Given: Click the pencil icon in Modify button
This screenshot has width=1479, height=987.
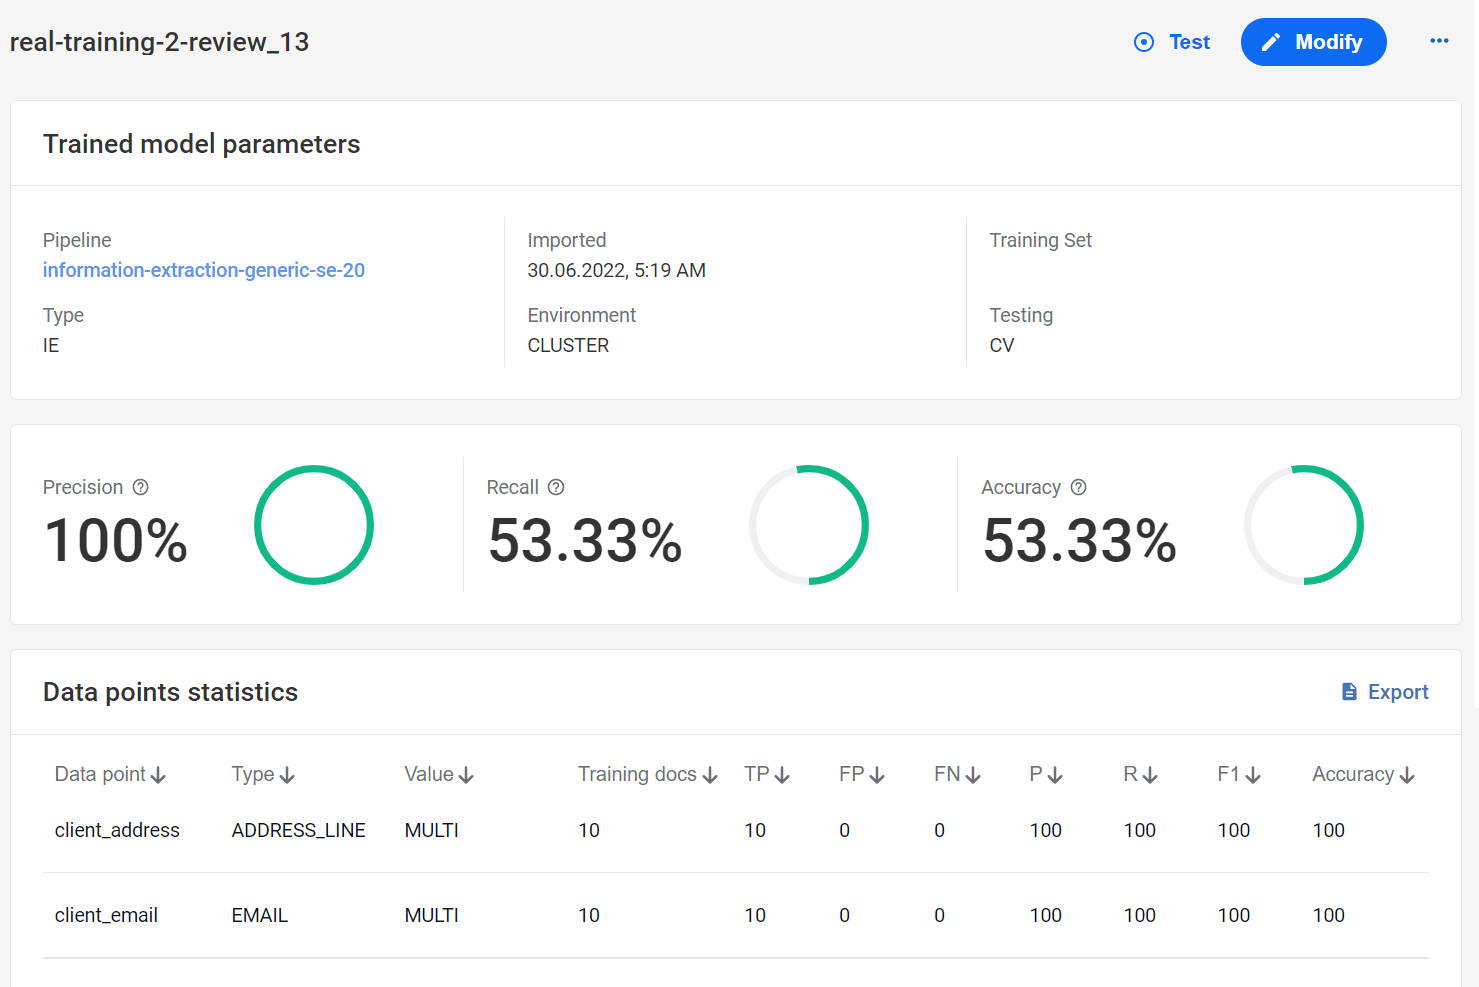Looking at the screenshot, I should (1271, 42).
